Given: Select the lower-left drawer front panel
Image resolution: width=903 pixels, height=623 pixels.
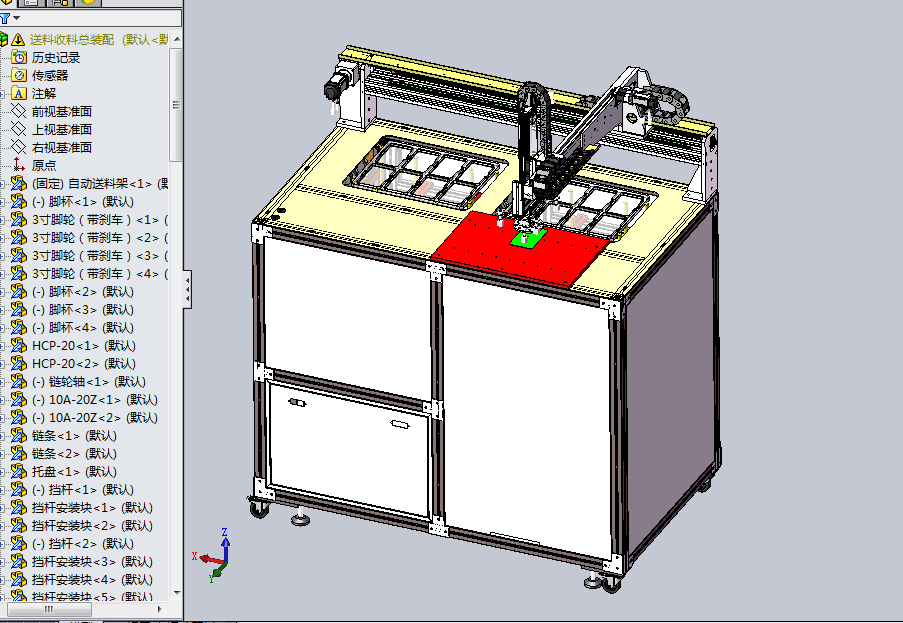Looking at the screenshot, I should (350, 449).
